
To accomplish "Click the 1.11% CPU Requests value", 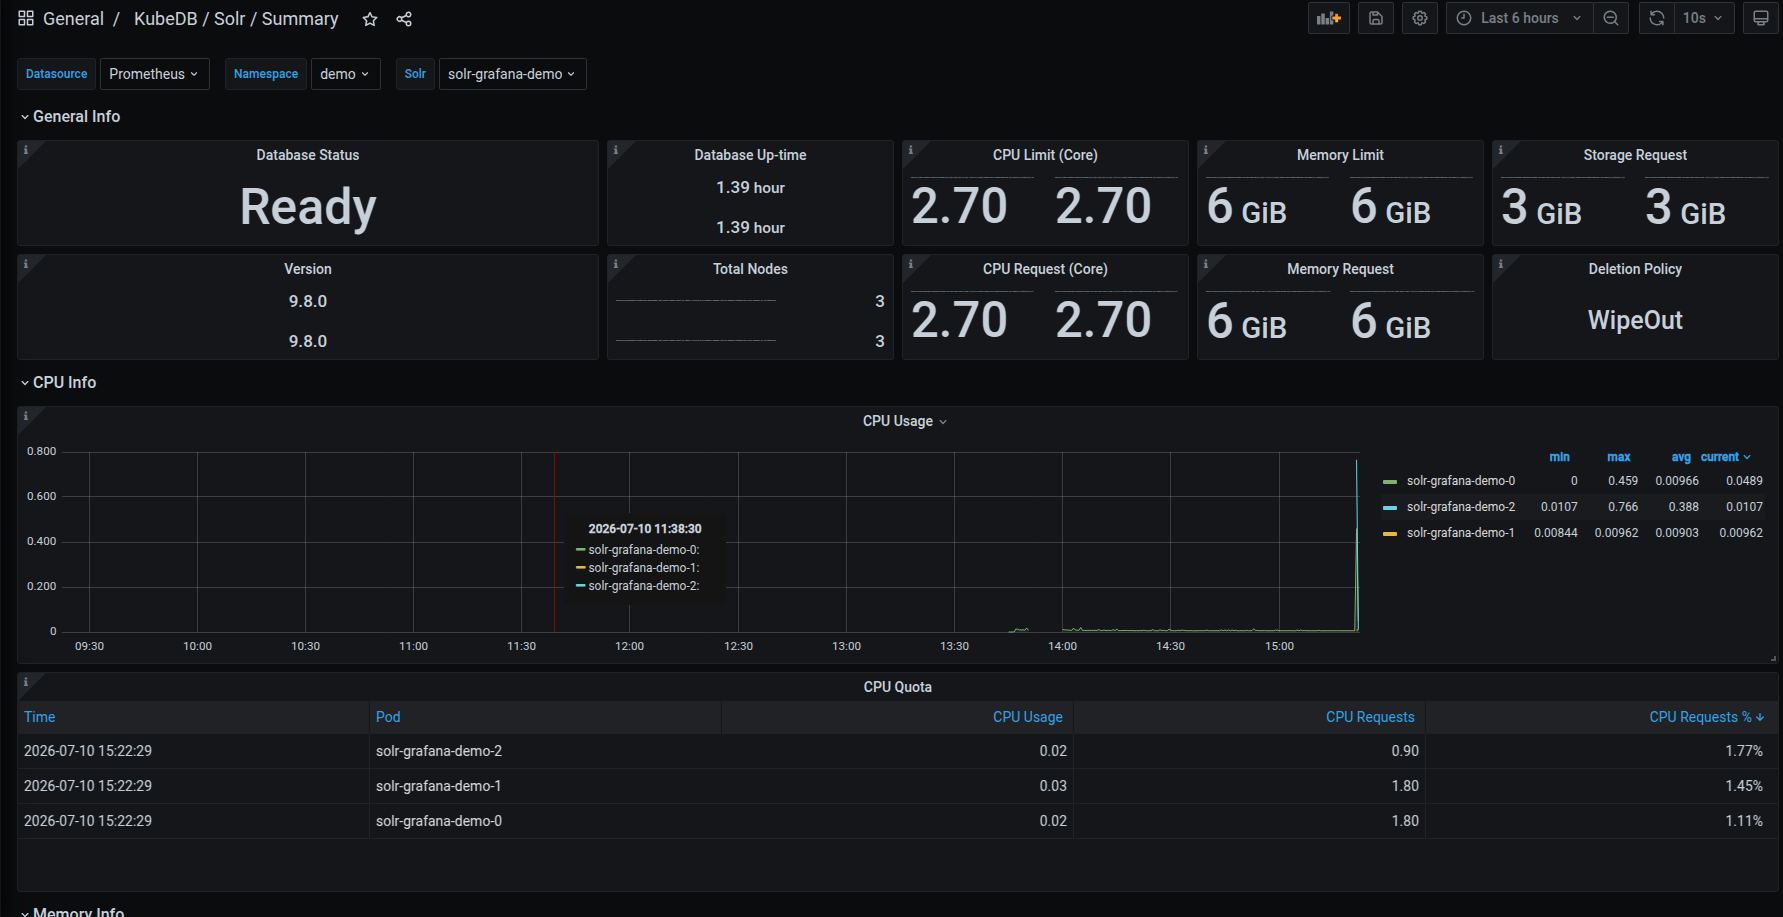I will [x=1743, y=821].
